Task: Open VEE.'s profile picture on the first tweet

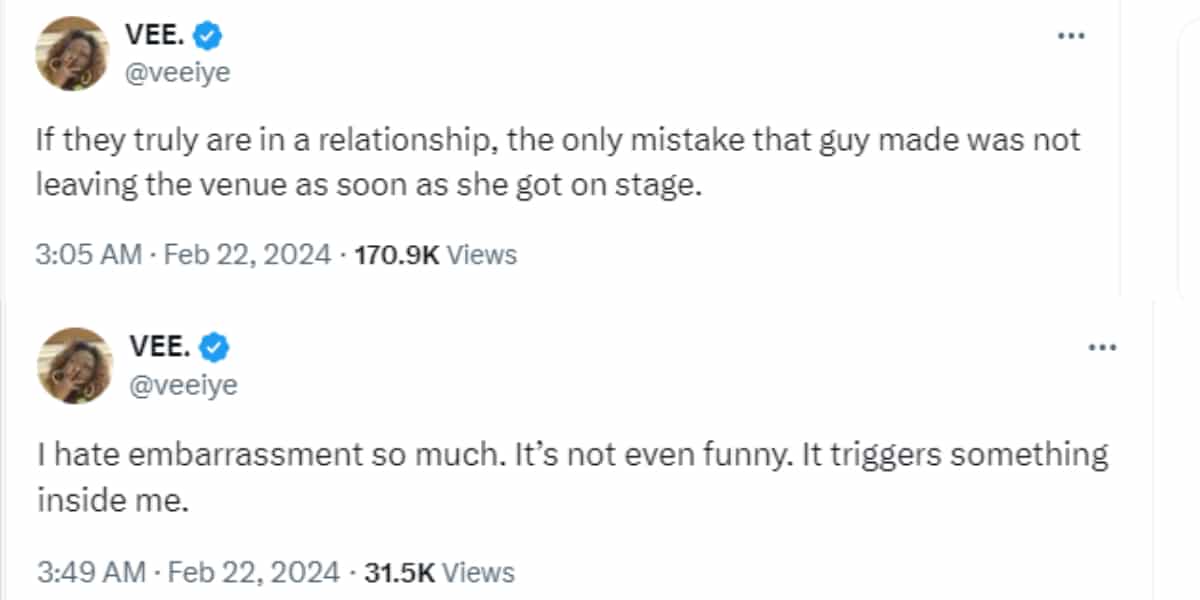Action: (72, 54)
